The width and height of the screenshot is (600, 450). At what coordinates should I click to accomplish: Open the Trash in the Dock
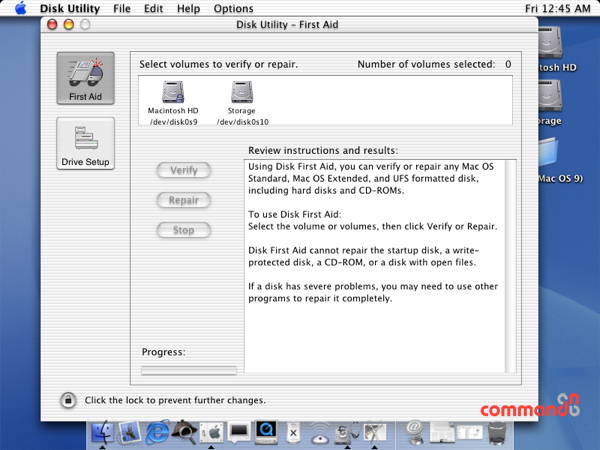(x=497, y=433)
